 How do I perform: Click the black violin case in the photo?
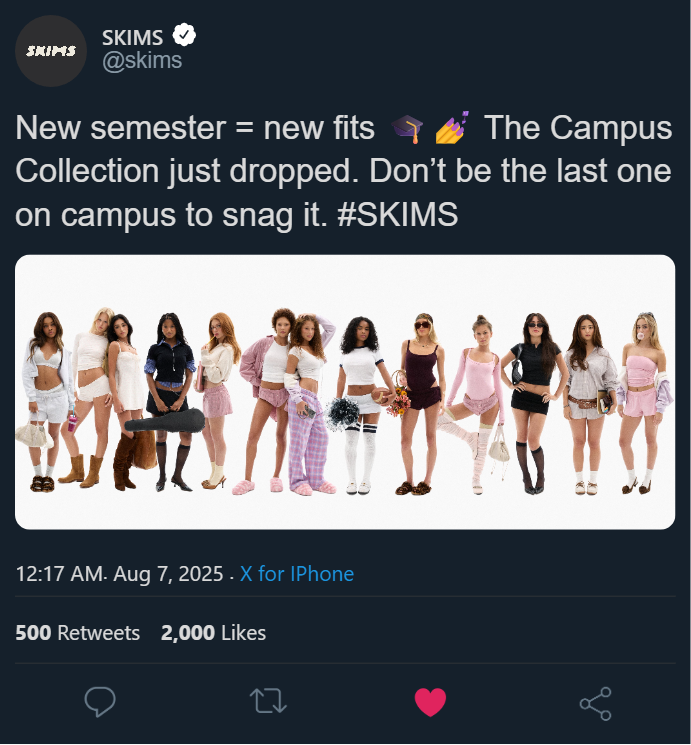[165, 421]
